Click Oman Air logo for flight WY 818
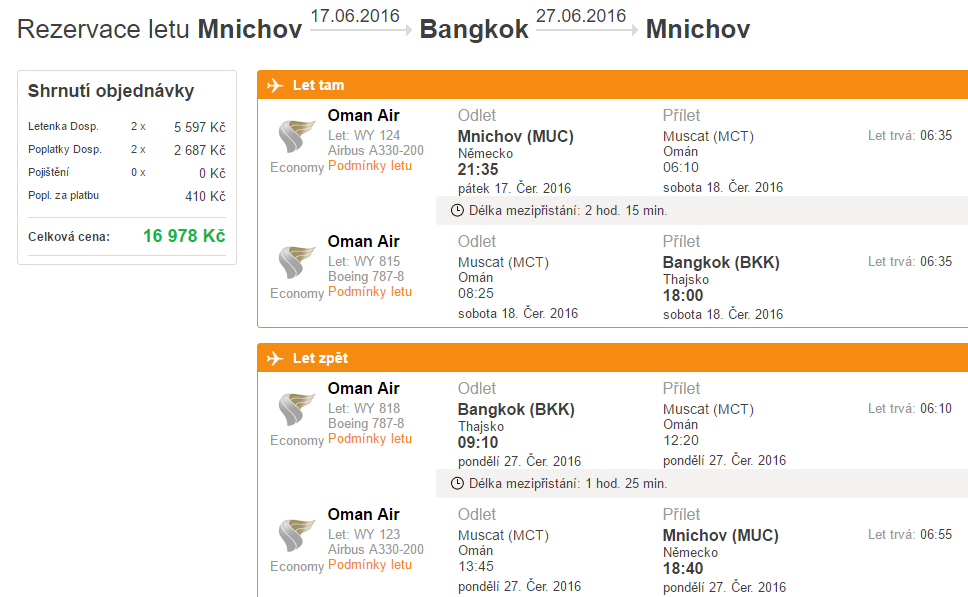 297,409
